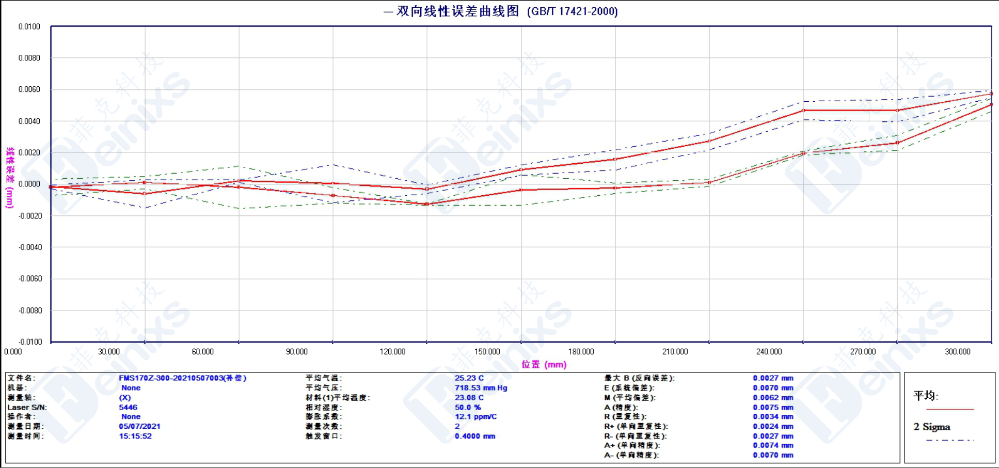The image size is (999, 468).
Task: Click the 平均 legend label
Action: pyautogui.click(x=926, y=396)
